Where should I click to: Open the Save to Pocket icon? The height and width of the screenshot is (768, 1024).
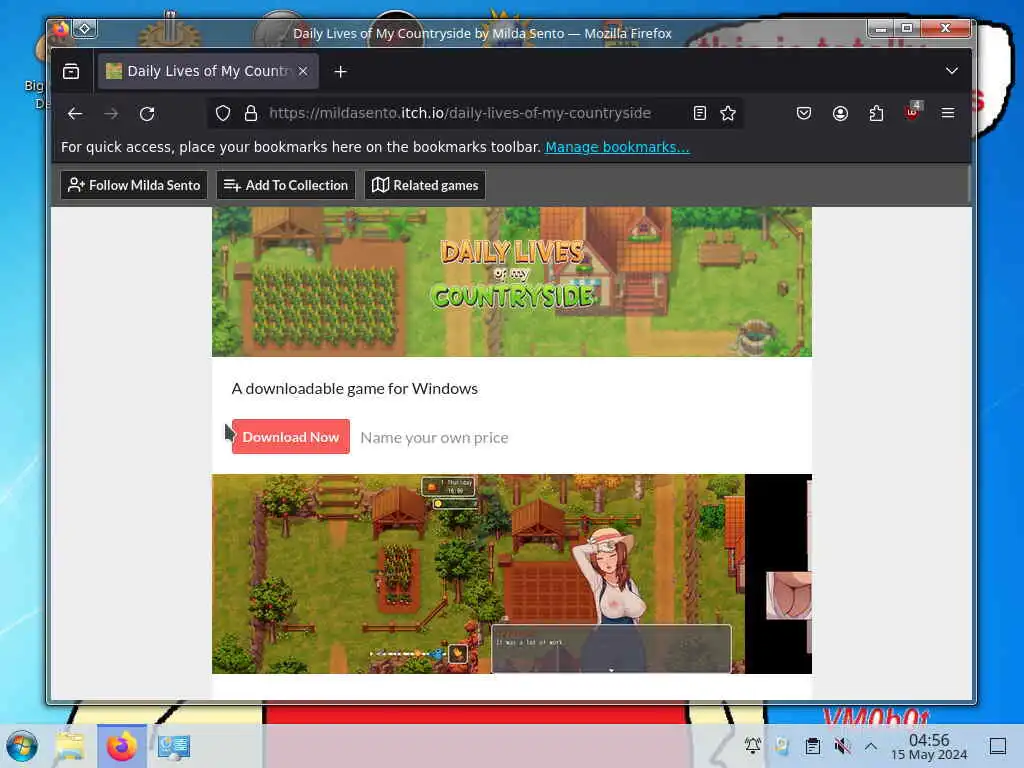pos(804,114)
